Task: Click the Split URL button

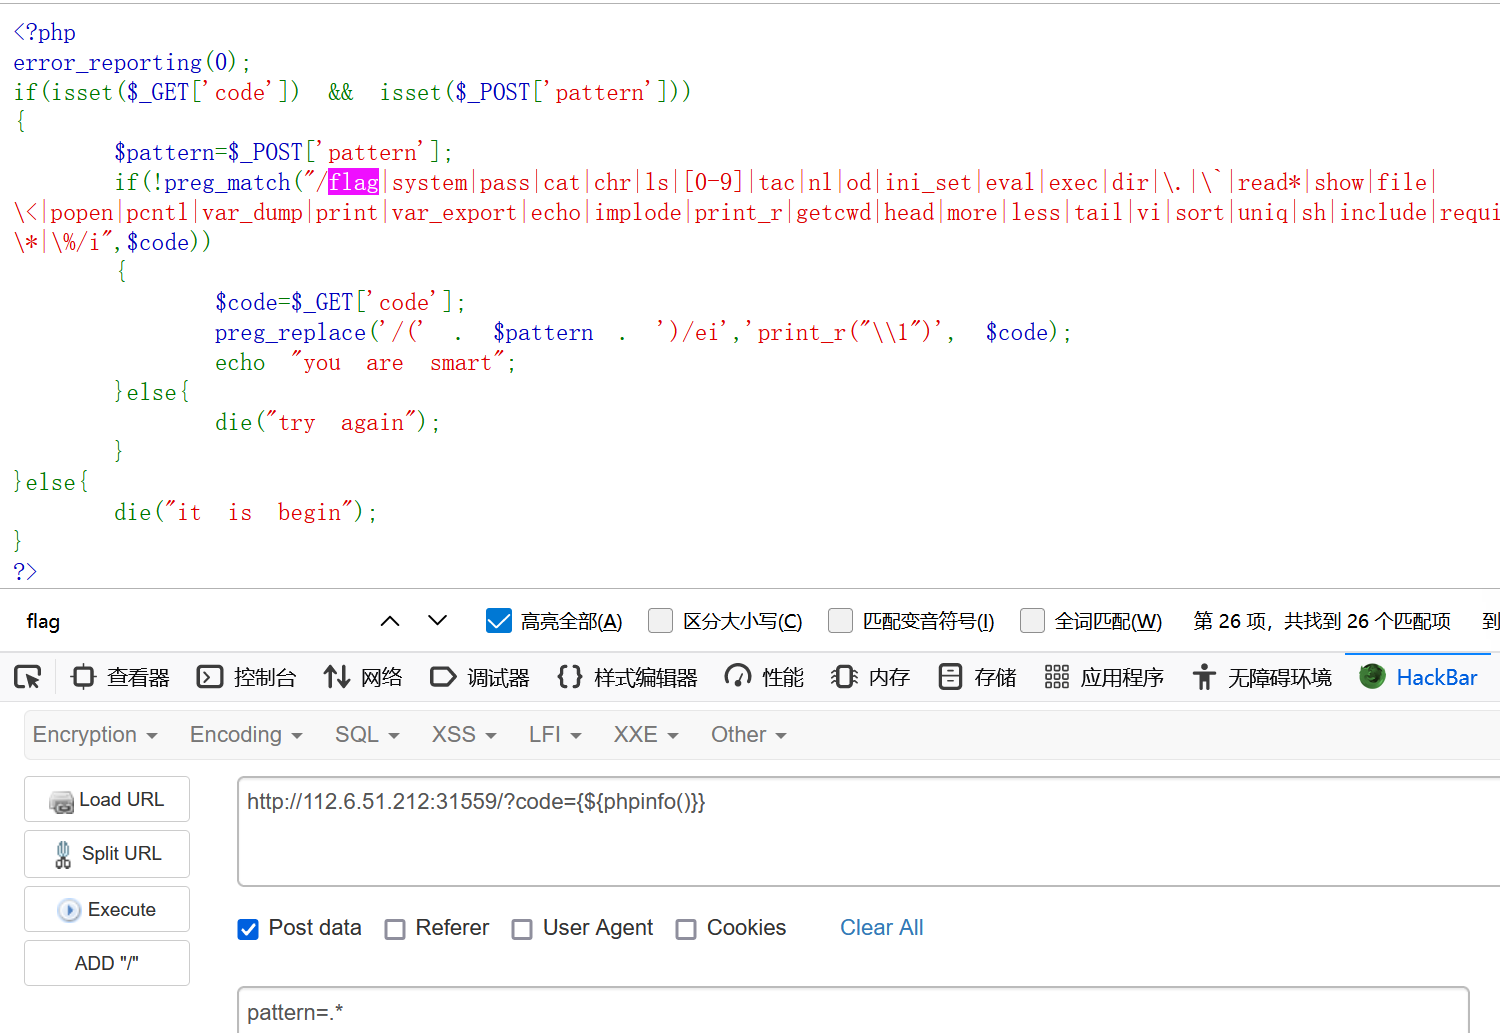Action: [107, 854]
